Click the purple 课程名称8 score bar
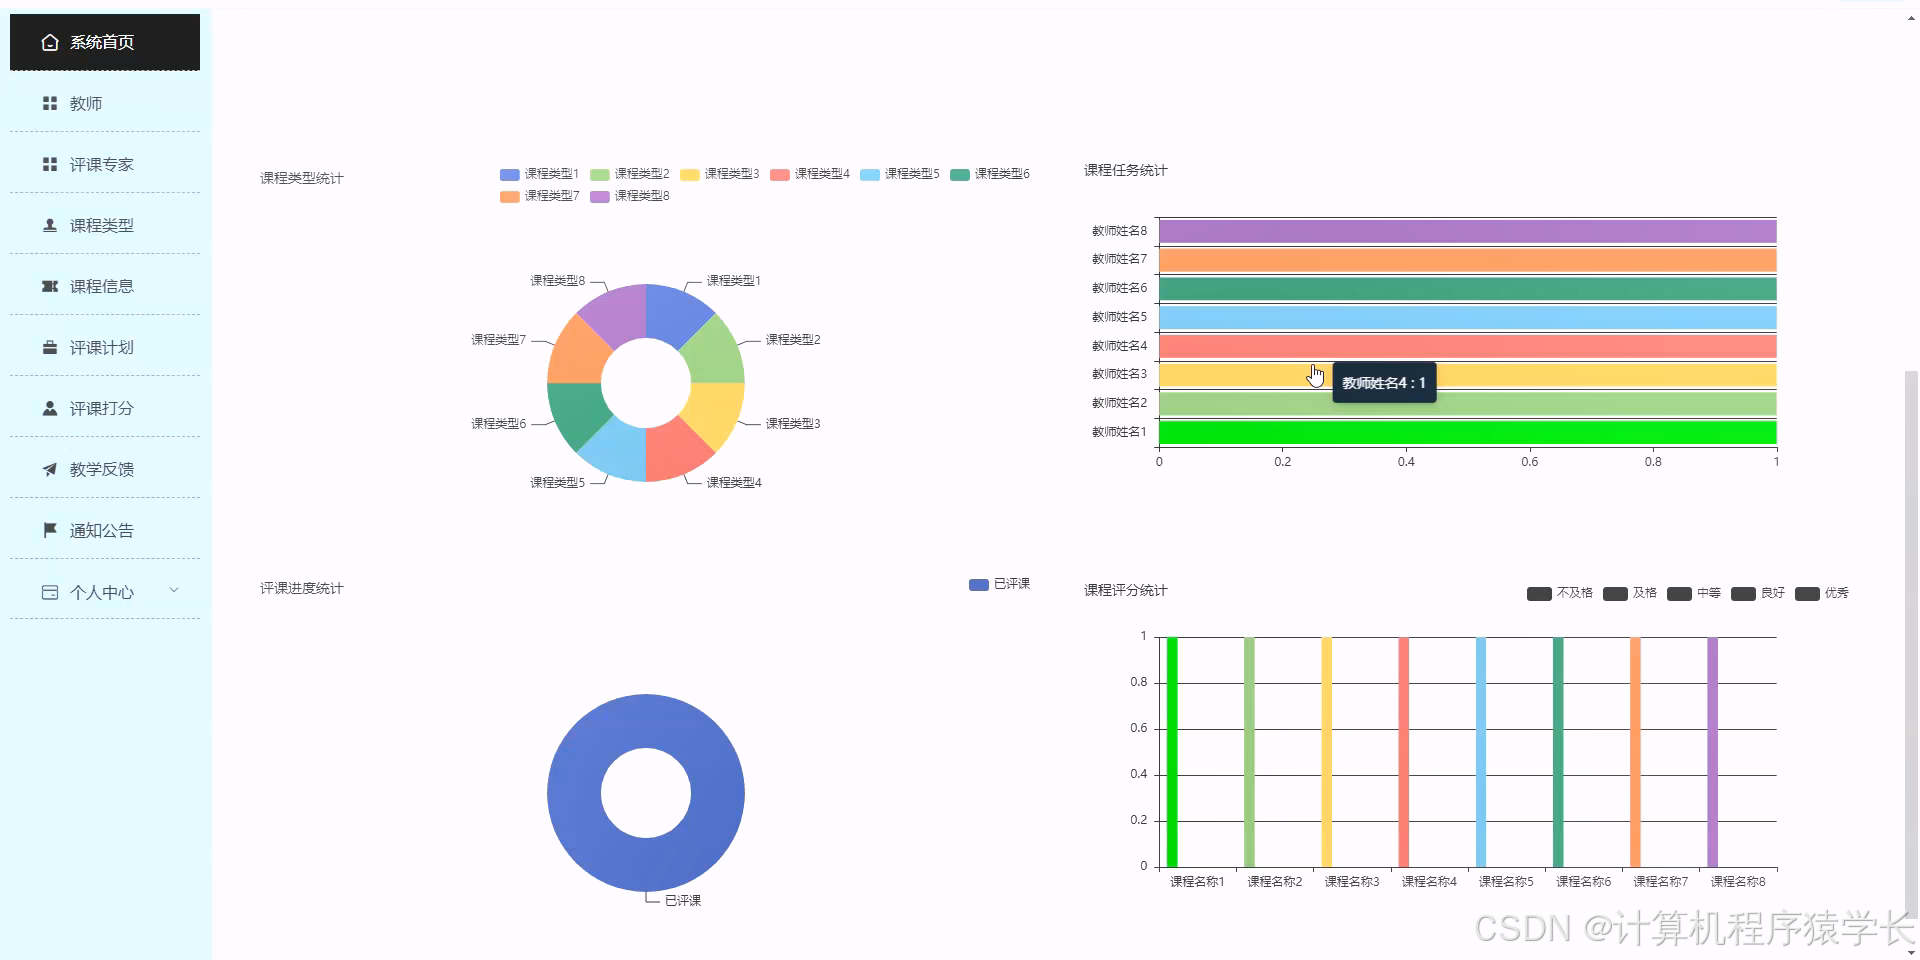The width and height of the screenshot is (1920, 960). click(1713, 752)
